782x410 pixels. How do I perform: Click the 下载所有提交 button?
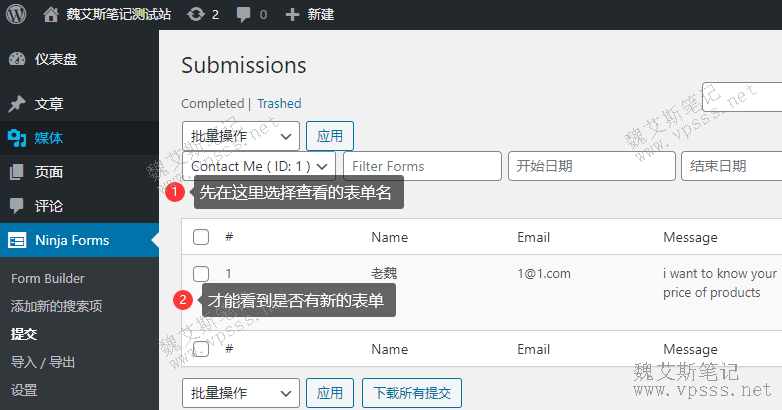click(411, 393)
